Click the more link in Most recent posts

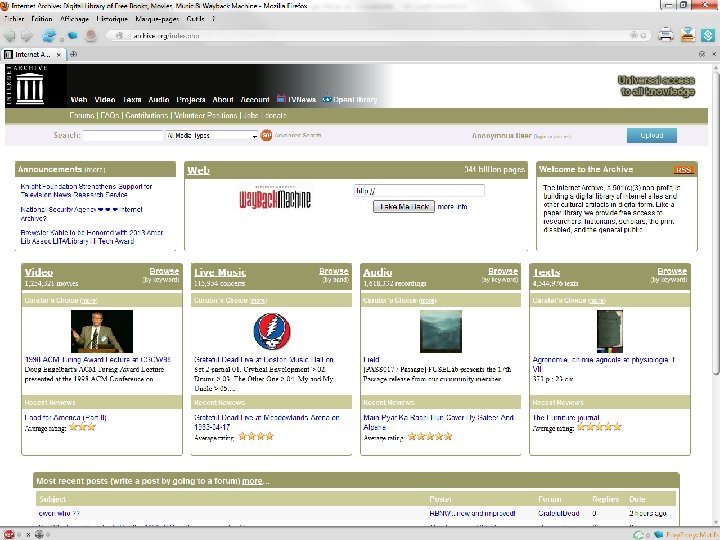tap(253, 481)
